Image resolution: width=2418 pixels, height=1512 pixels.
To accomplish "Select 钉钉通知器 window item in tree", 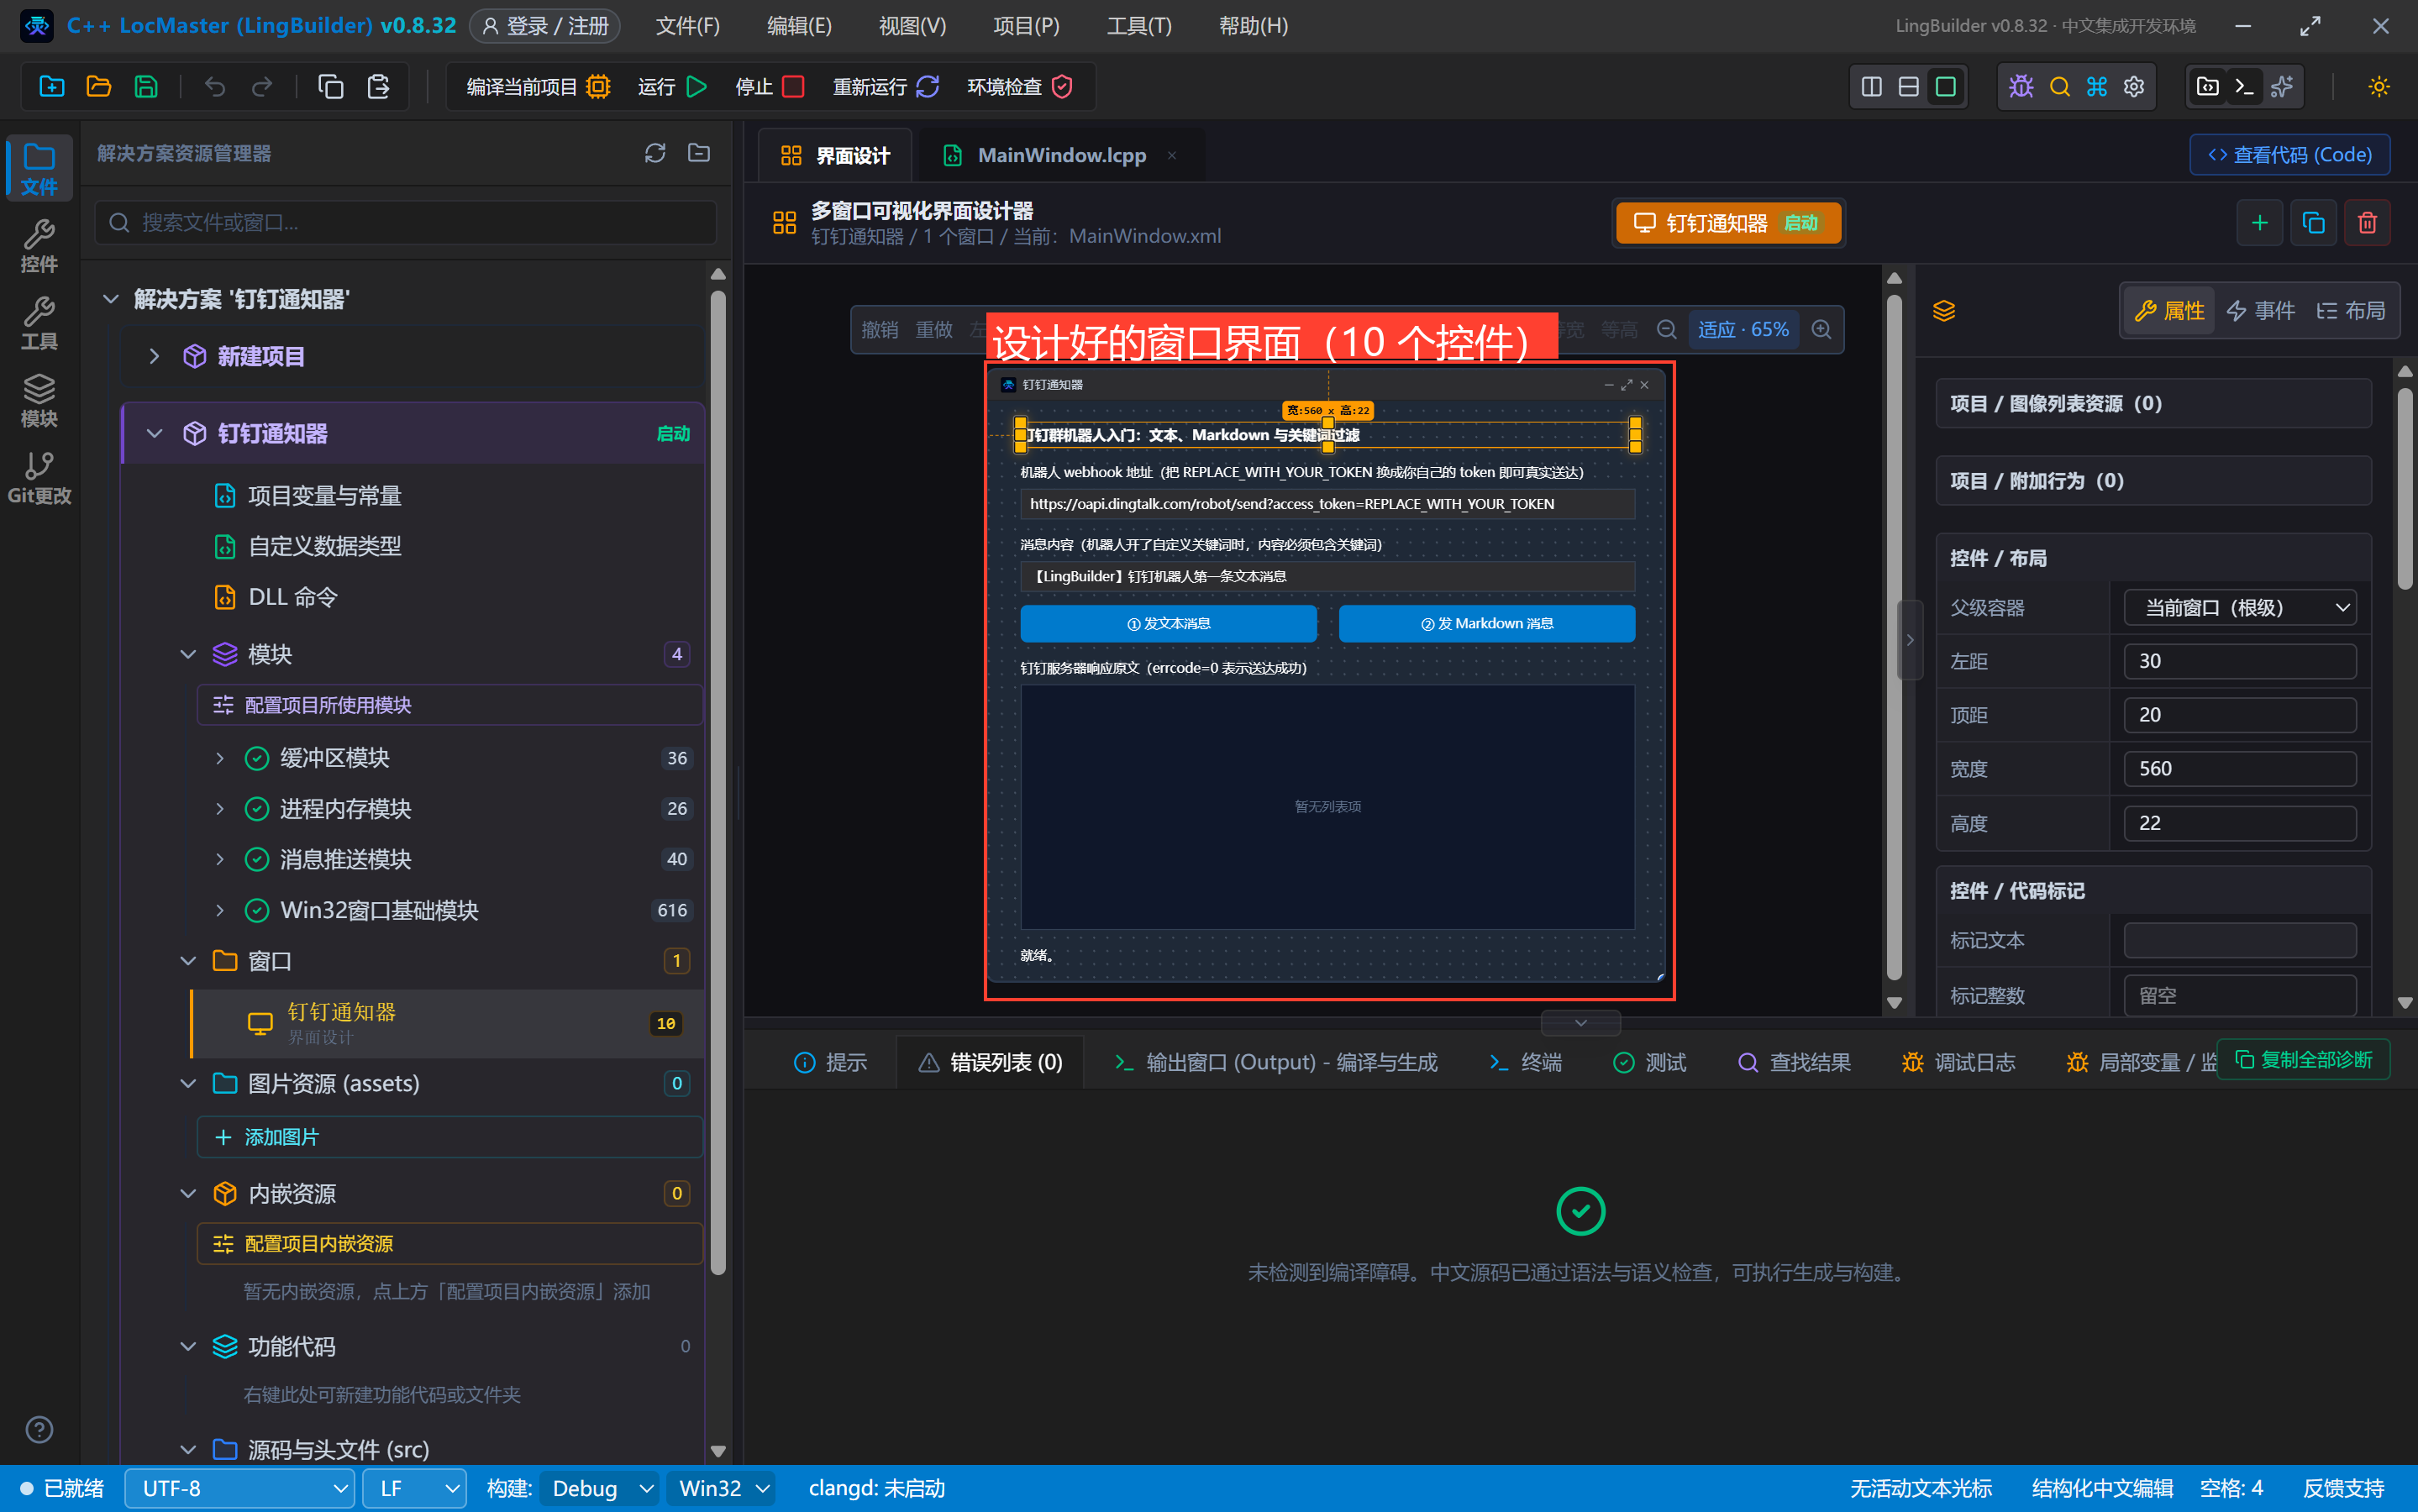I will (x=448, y=1023).
